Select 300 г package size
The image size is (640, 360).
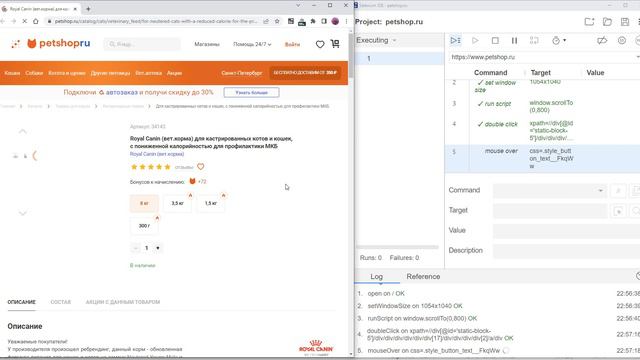144,226
